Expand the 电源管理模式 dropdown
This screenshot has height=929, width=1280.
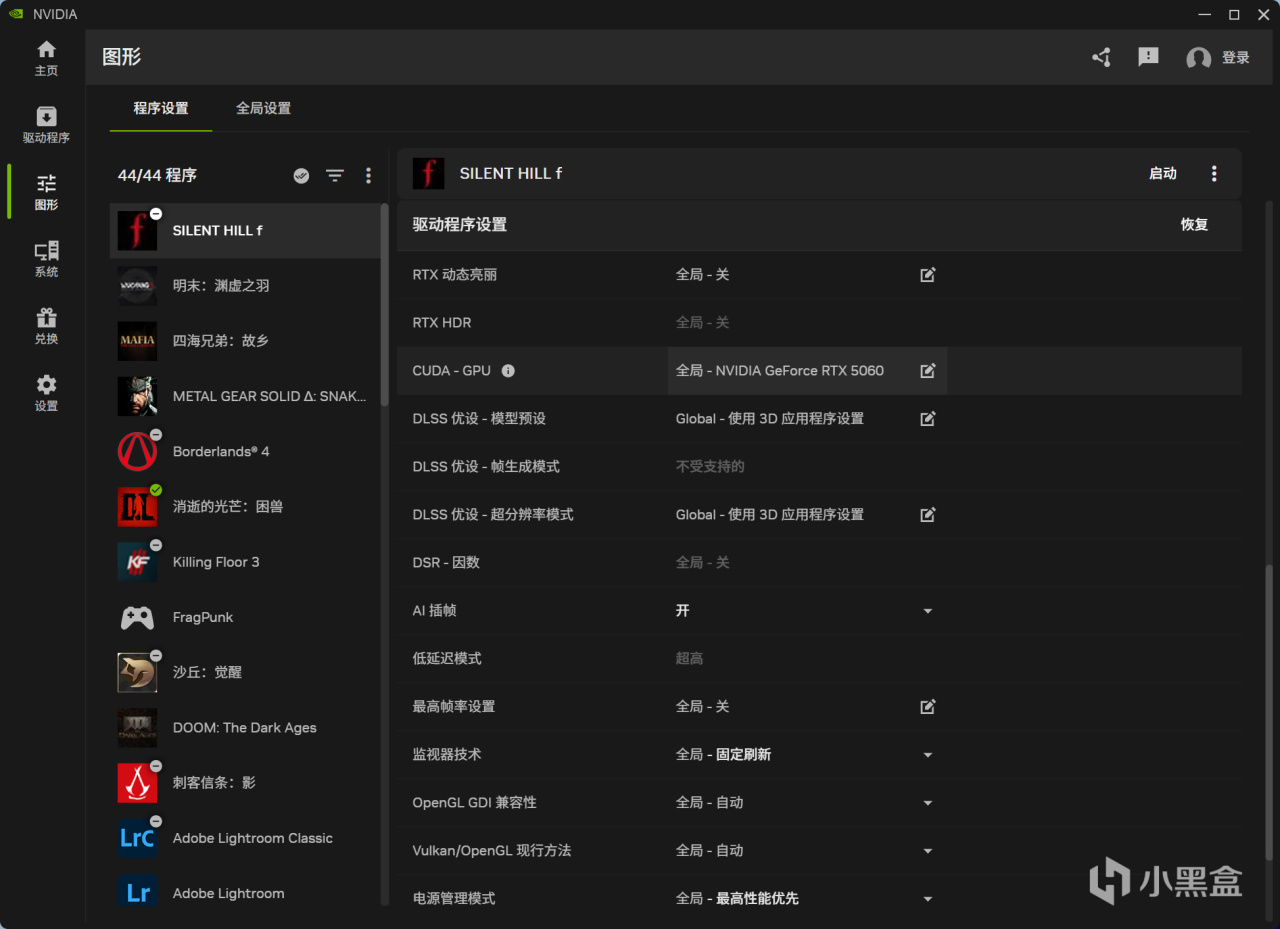point(927,899)
